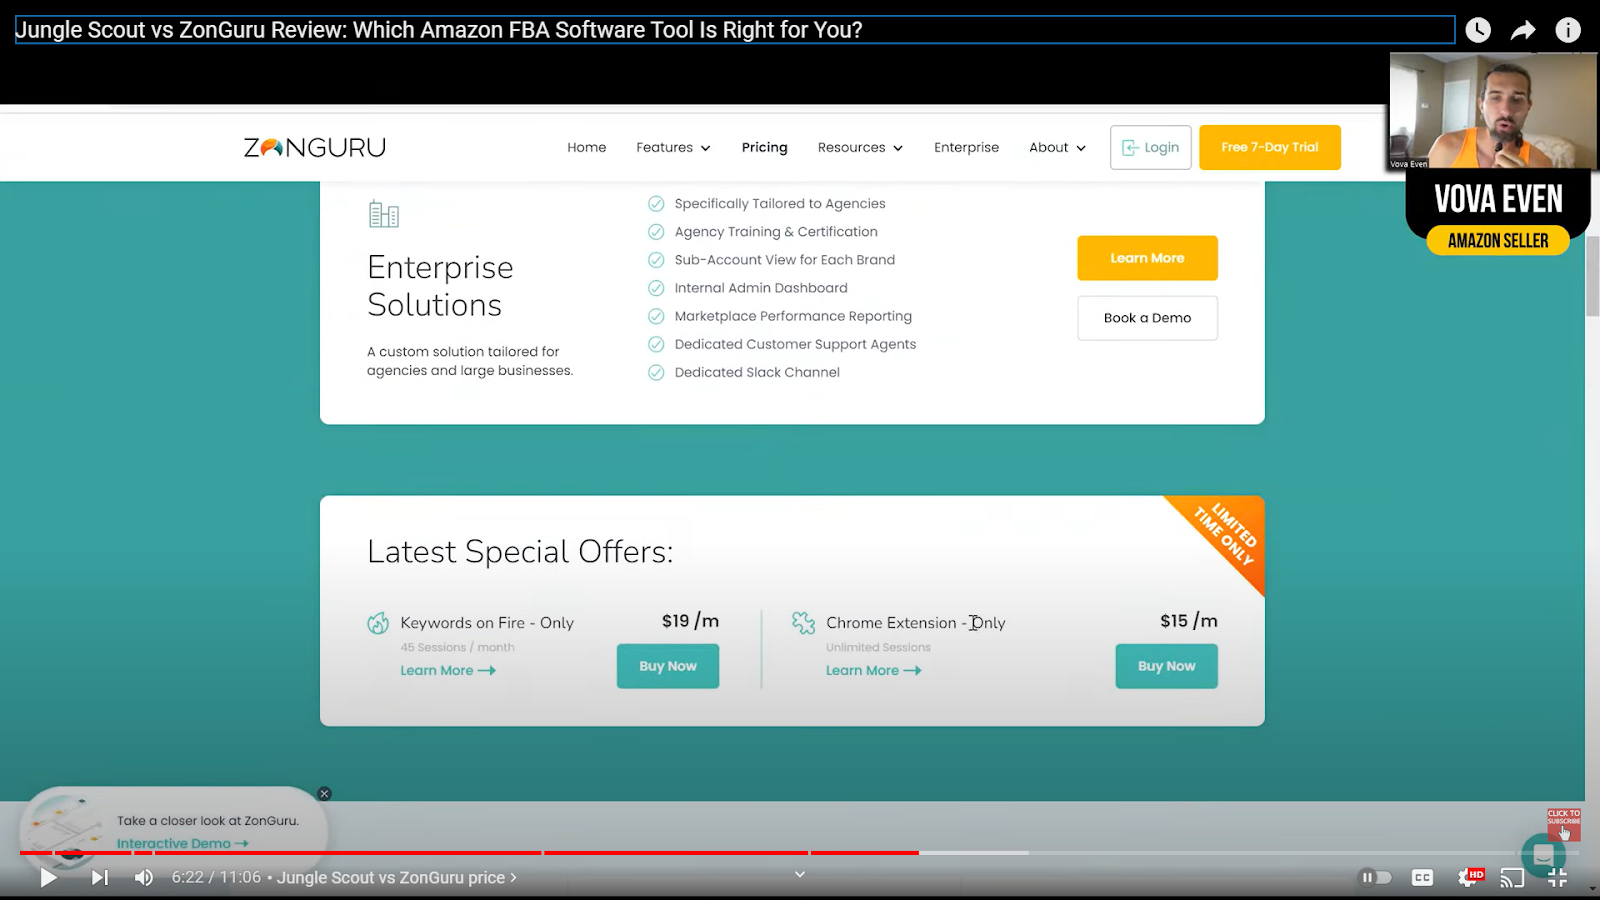Click the page scrollbar thumb
The height and width of the screenshot is (900, 1600).
click(x=1592, y=276)
